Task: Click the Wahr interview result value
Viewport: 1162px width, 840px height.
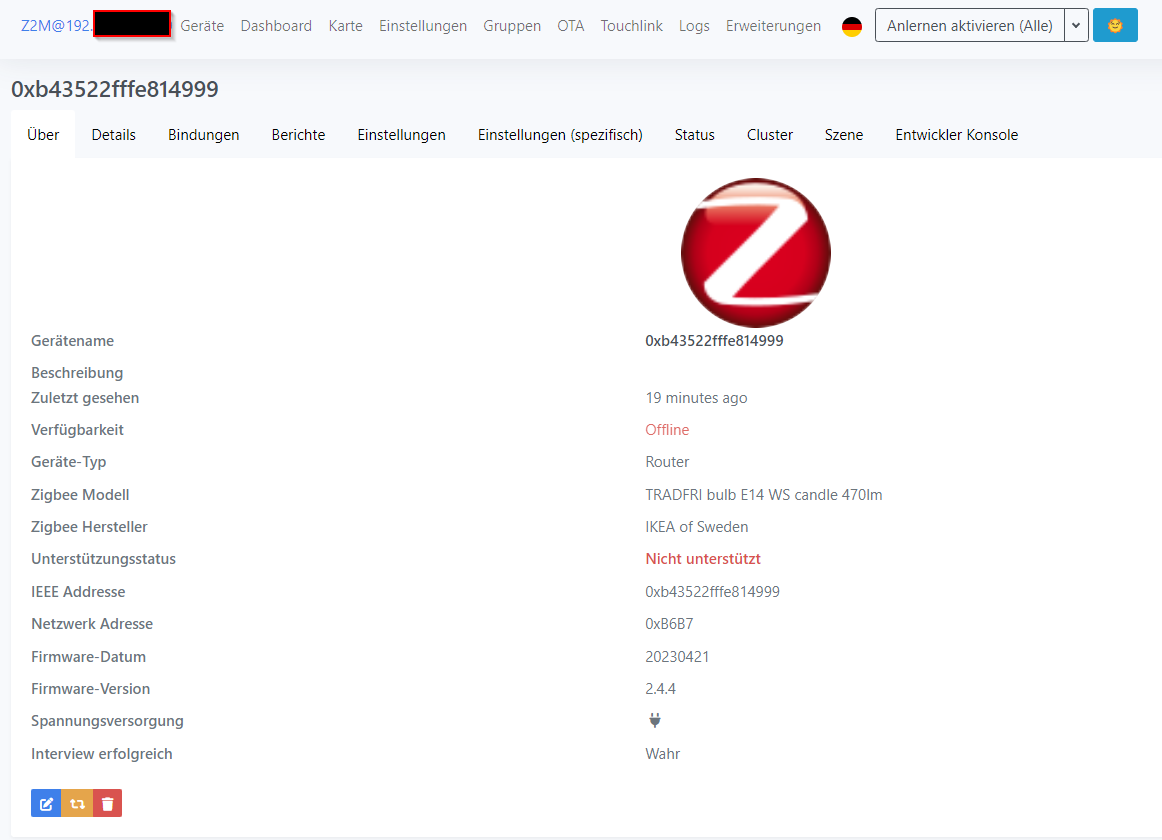Action: tap(663, 754)
